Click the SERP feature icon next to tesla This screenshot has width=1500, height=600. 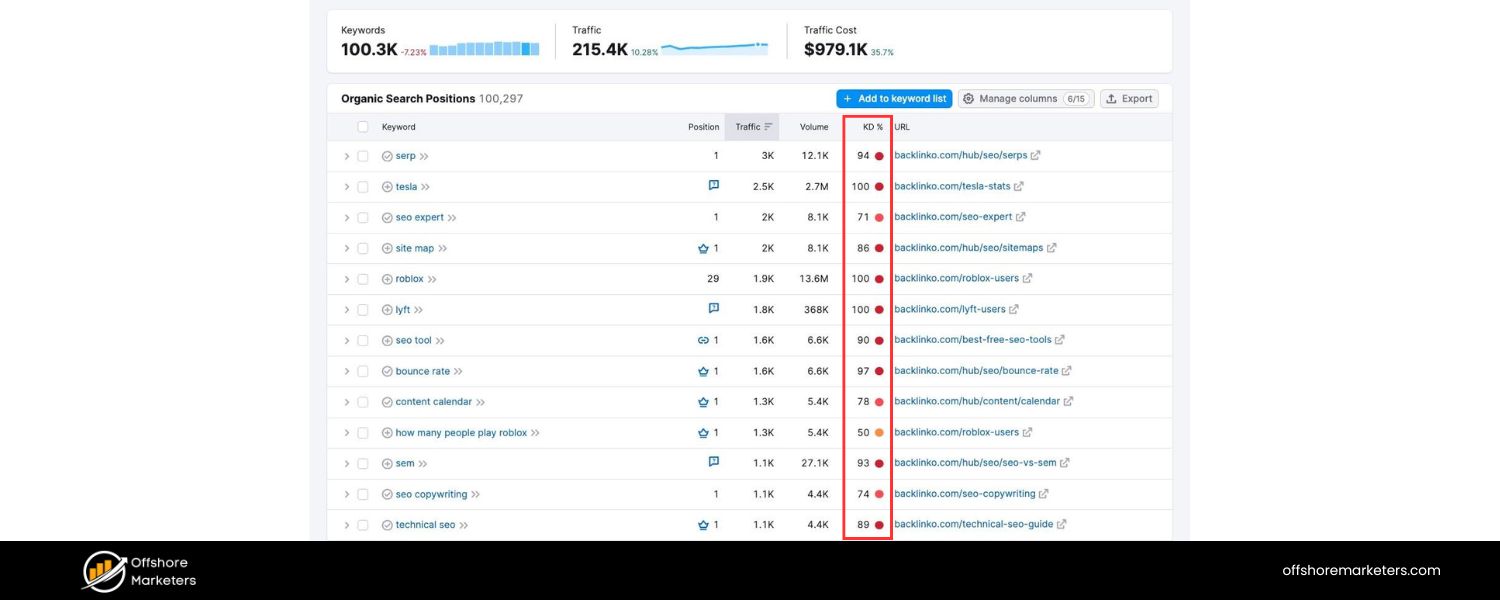(x=713, y=185)
